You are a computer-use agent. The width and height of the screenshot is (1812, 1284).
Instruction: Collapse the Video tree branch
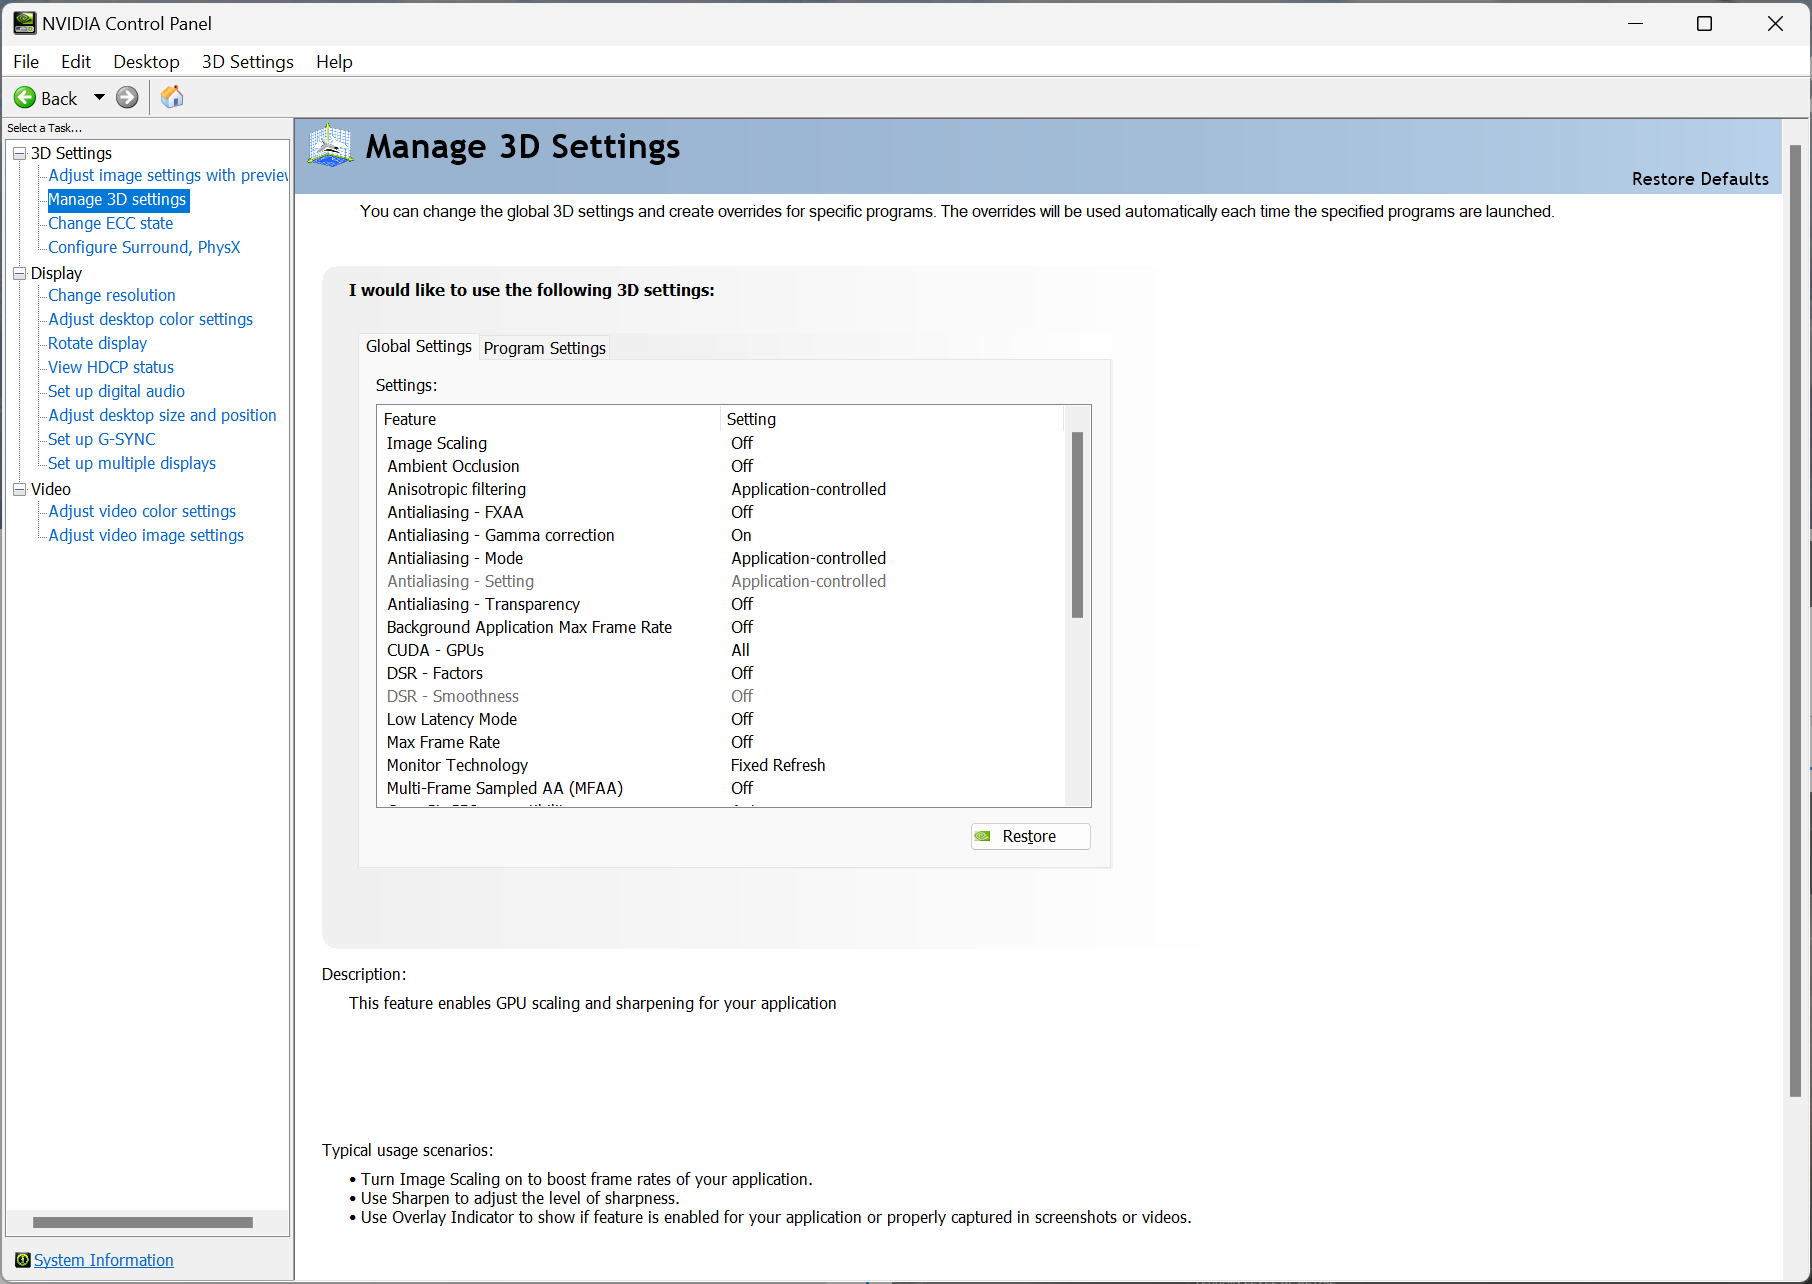coord(18,489)
